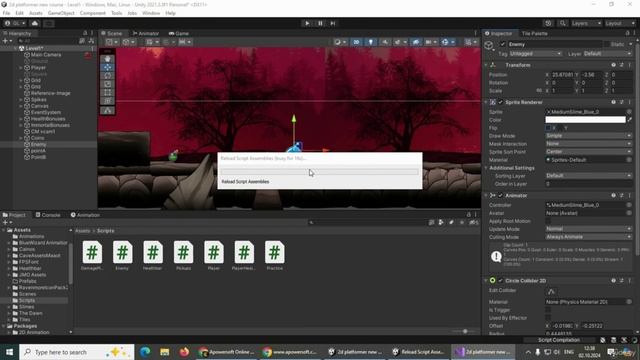
Task: Open the Assets menu
Action: [36, 13]
